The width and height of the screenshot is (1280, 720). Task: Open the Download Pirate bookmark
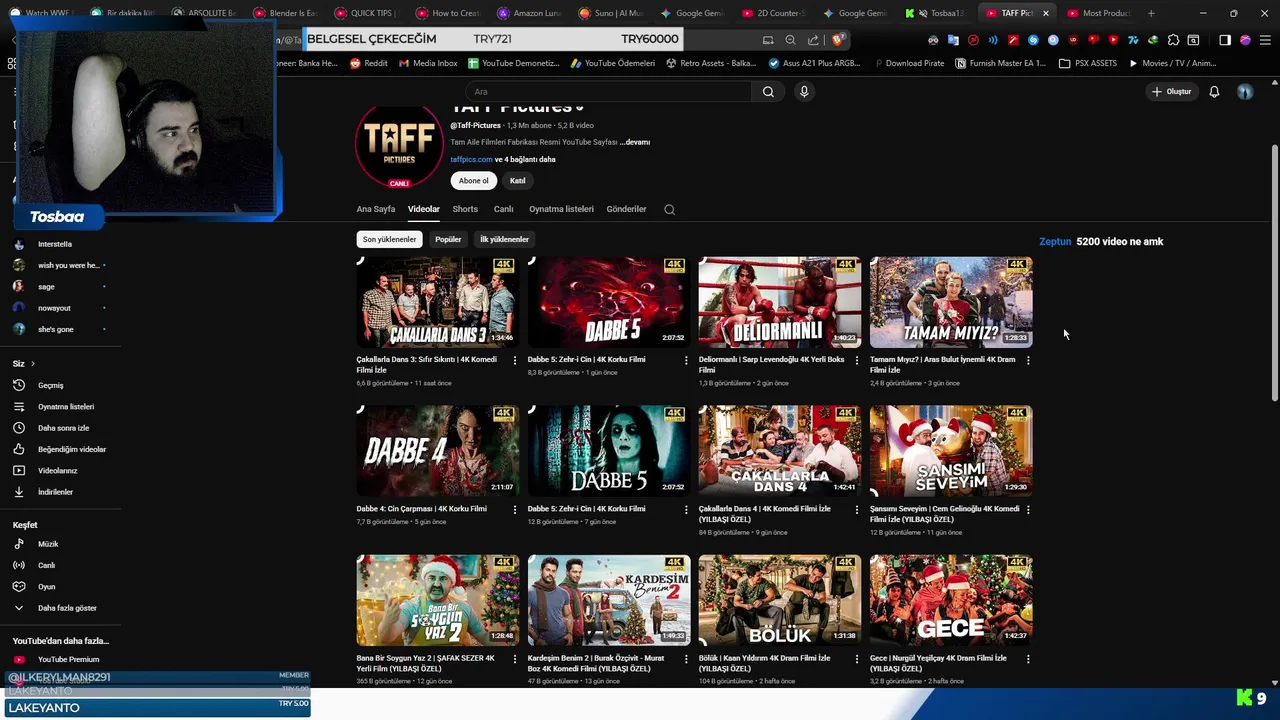coord(909,63)
